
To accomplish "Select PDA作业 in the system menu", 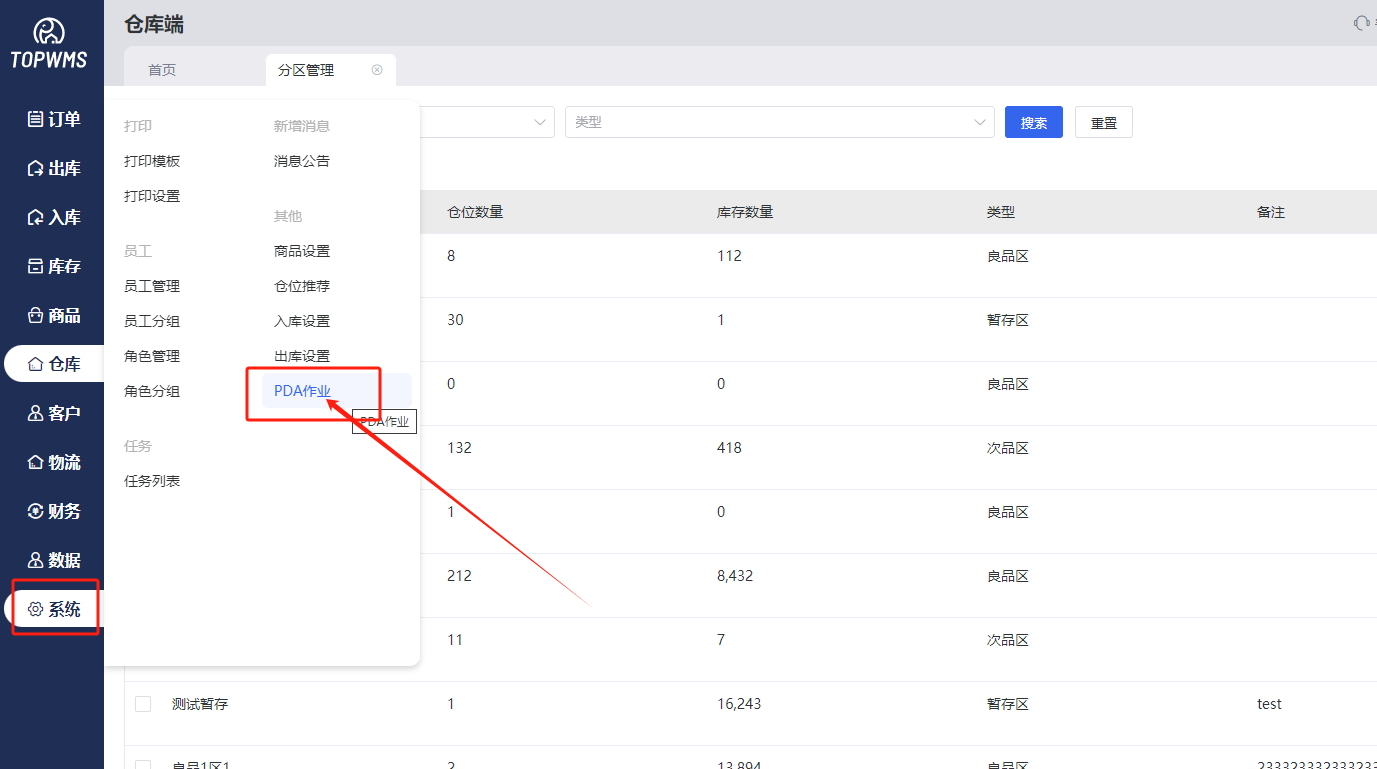I will [302, 391].
